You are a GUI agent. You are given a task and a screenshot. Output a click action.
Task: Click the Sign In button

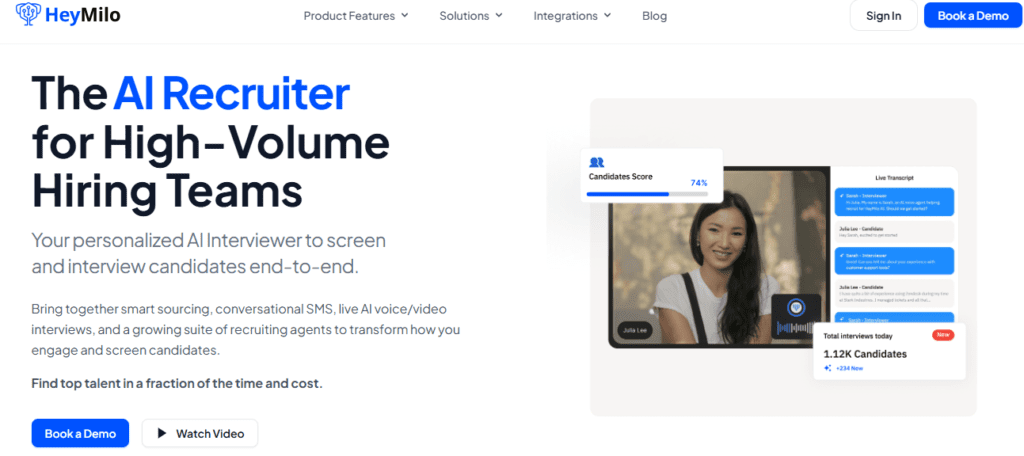(884, 16)
